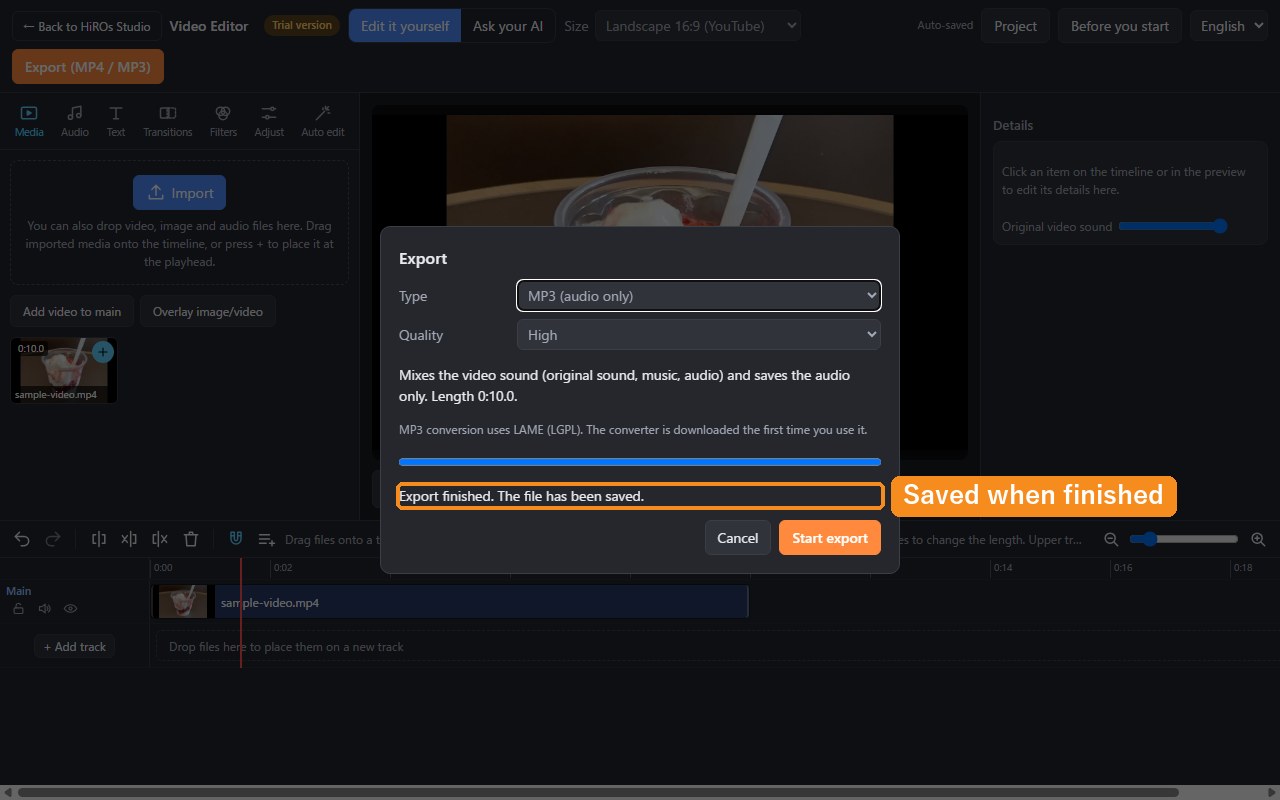1280x800 pixels.
Task: Click Overlay image/video button
Action: coord(208,312)
